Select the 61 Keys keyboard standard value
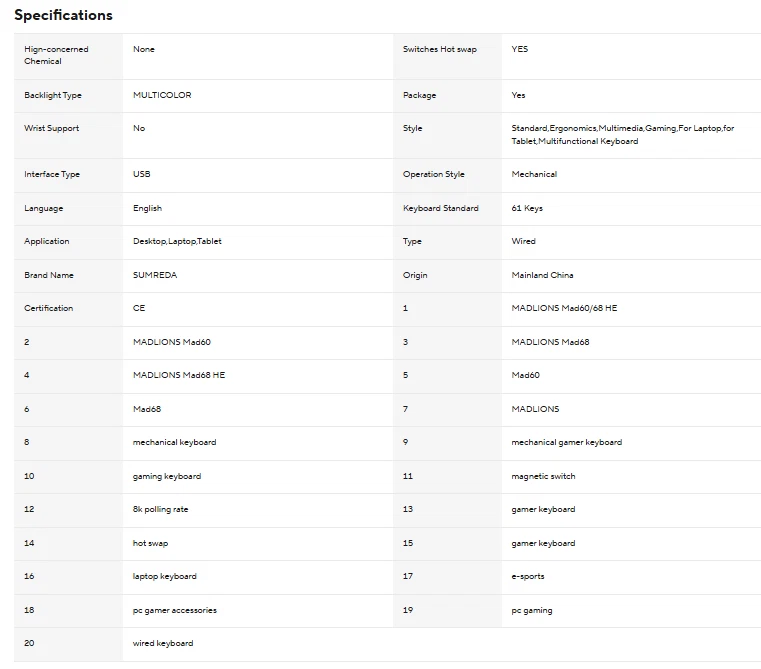761x669 pixels. pos(527,208)
